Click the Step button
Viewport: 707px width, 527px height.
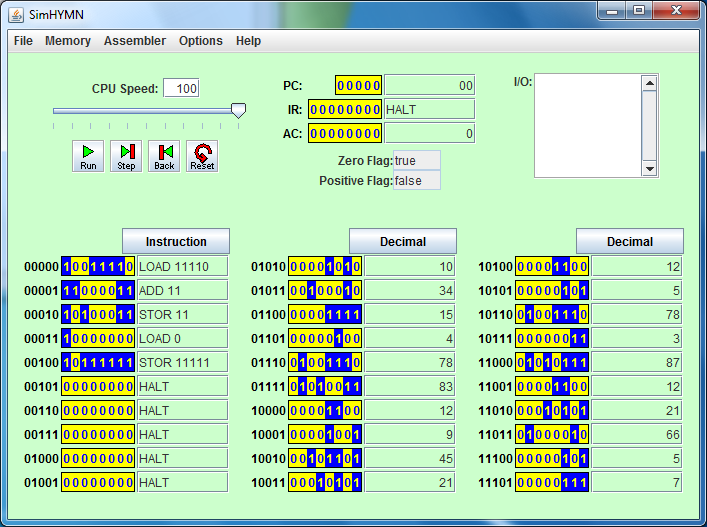pos(126,156)
